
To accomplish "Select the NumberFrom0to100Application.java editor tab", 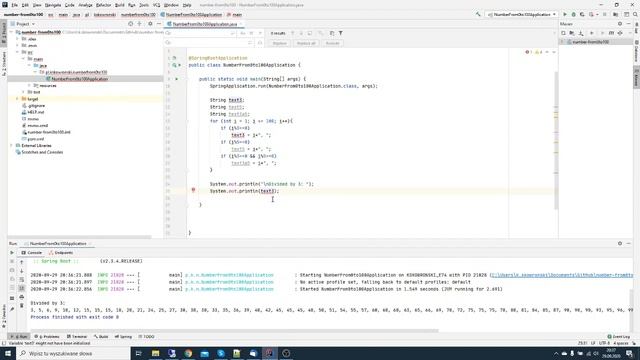I will [204, 24].
